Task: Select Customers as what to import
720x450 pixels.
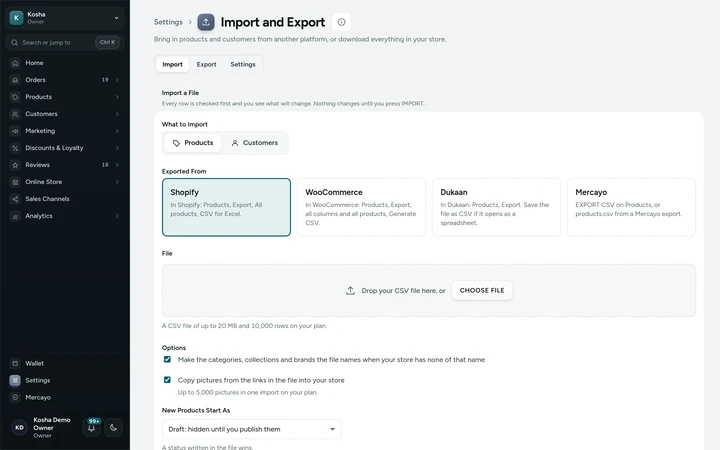Action: coord(254,143)
